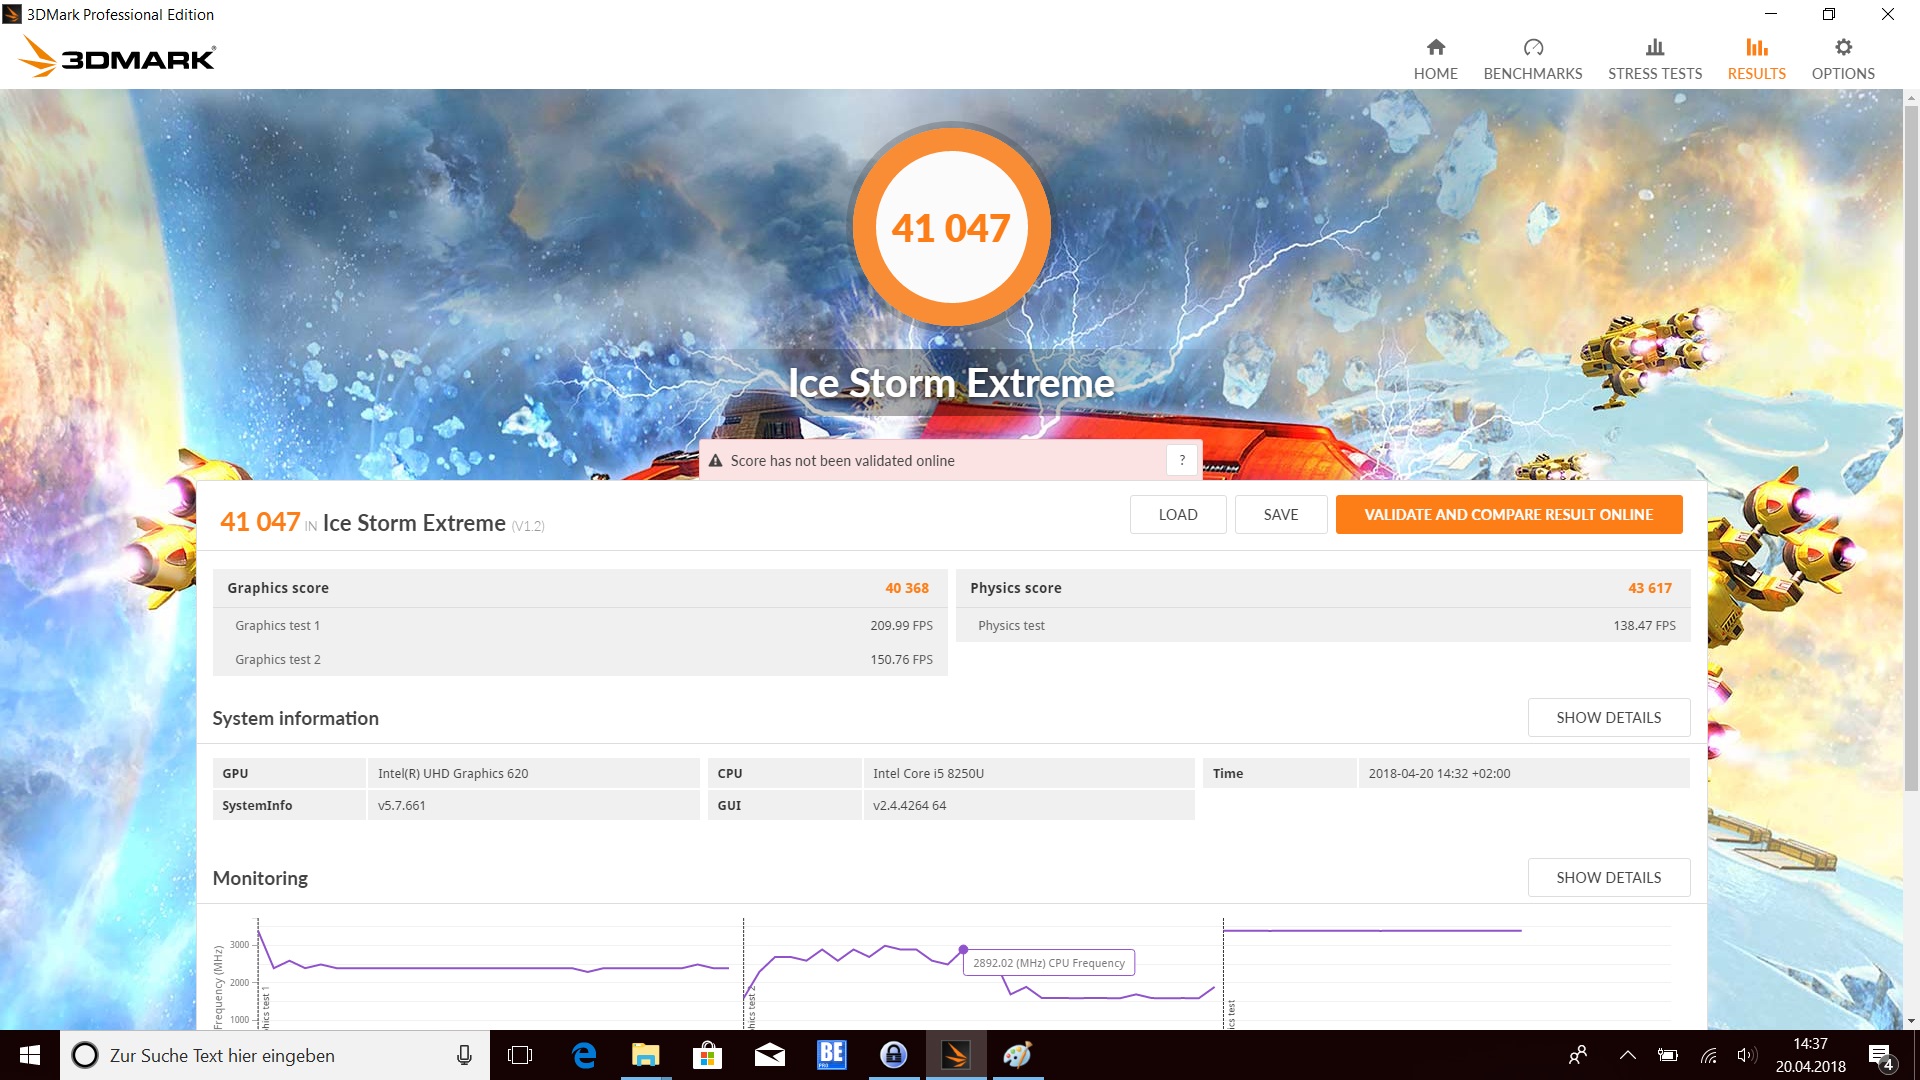Save the current benchmark result
The height and width of the screenshot is (1080, 1920).
(x=1280, y=515)
